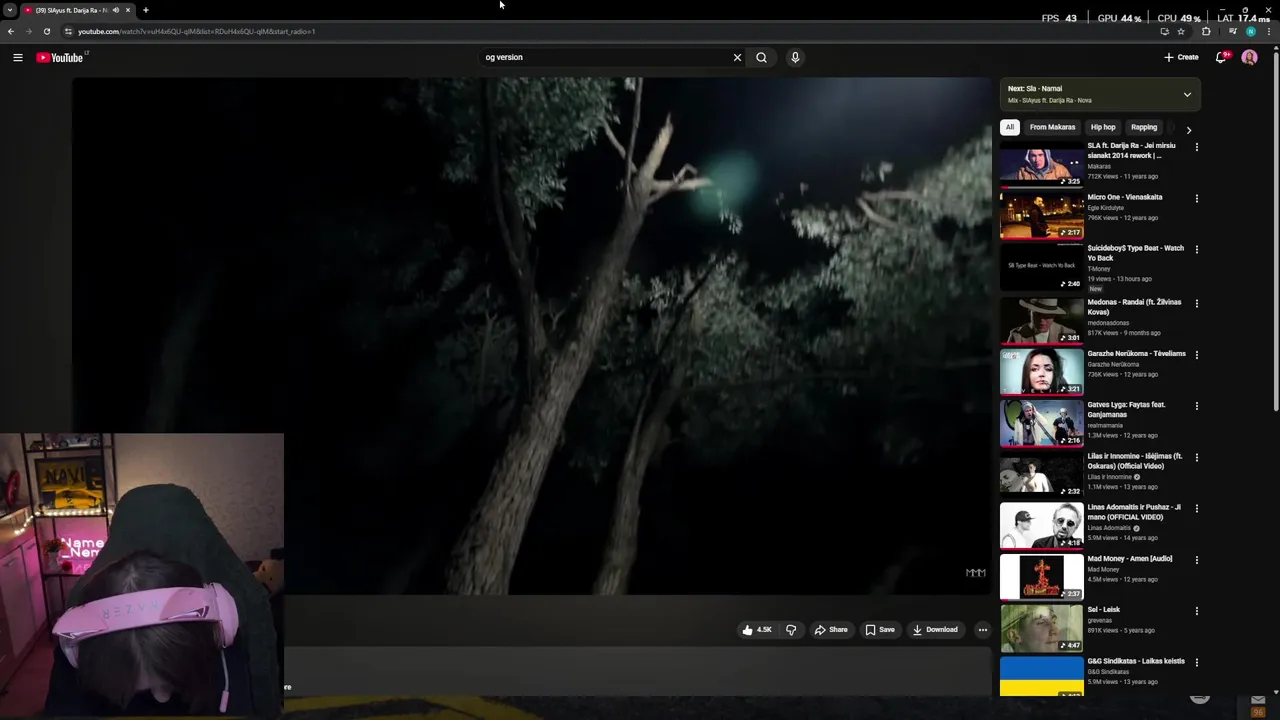Image resolution: width=1280 pixels, height=720 pixels.
Task: Open the install/cast screen icon in address bar
Action: [1164, 31]
